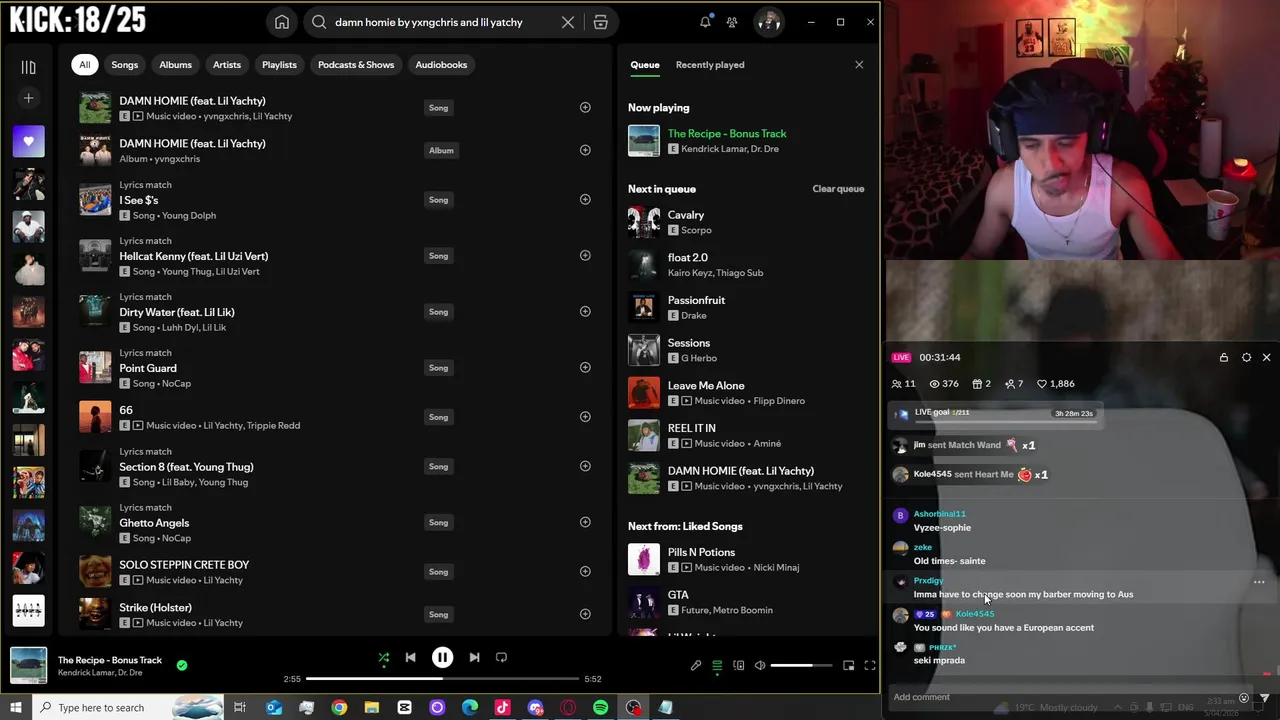Add Strike (Holster) to Liked Songs

pos(585,614)
